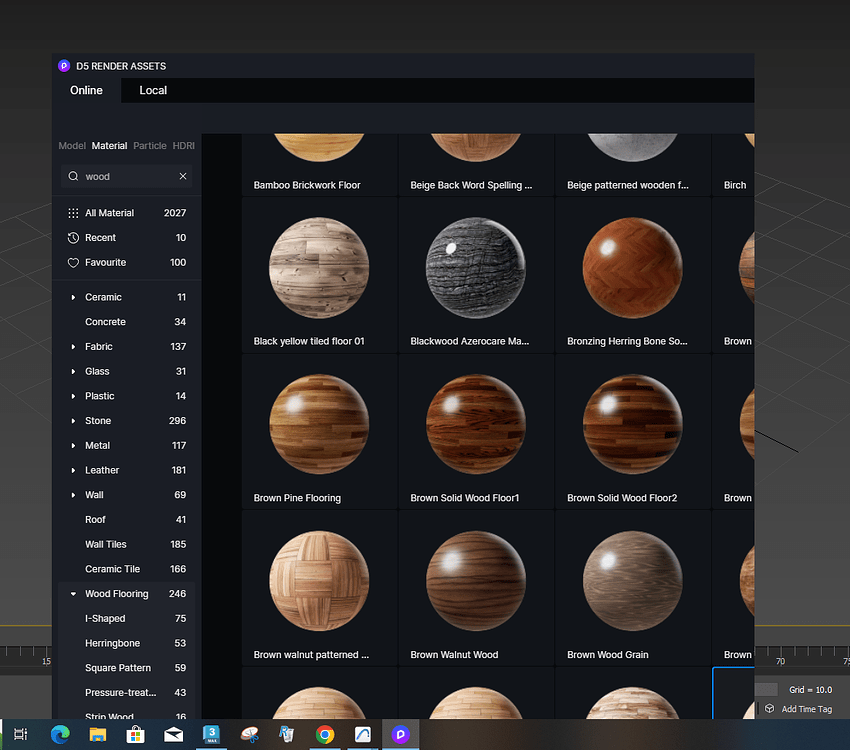Viewport: 850px width, 750px height.
Task: Switch to 3ds Max in the taskbar
Action: tap(211, 734)
